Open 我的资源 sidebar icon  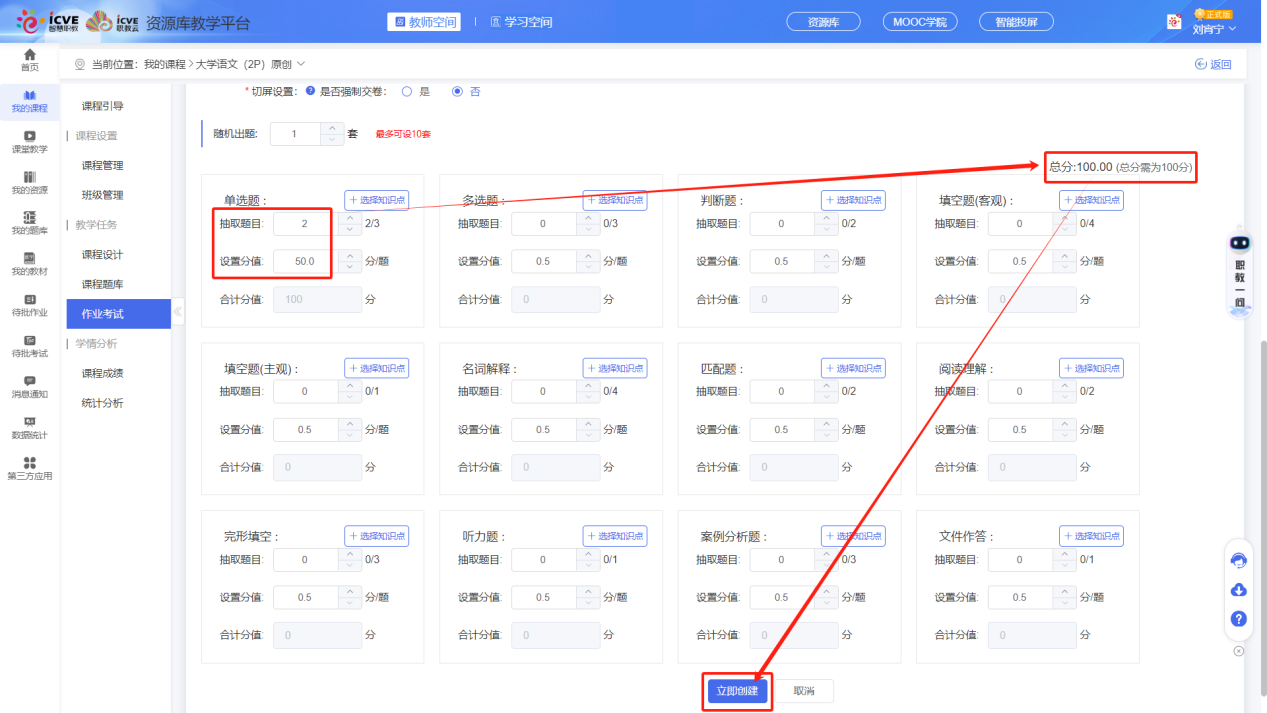[x=30, y=182]
